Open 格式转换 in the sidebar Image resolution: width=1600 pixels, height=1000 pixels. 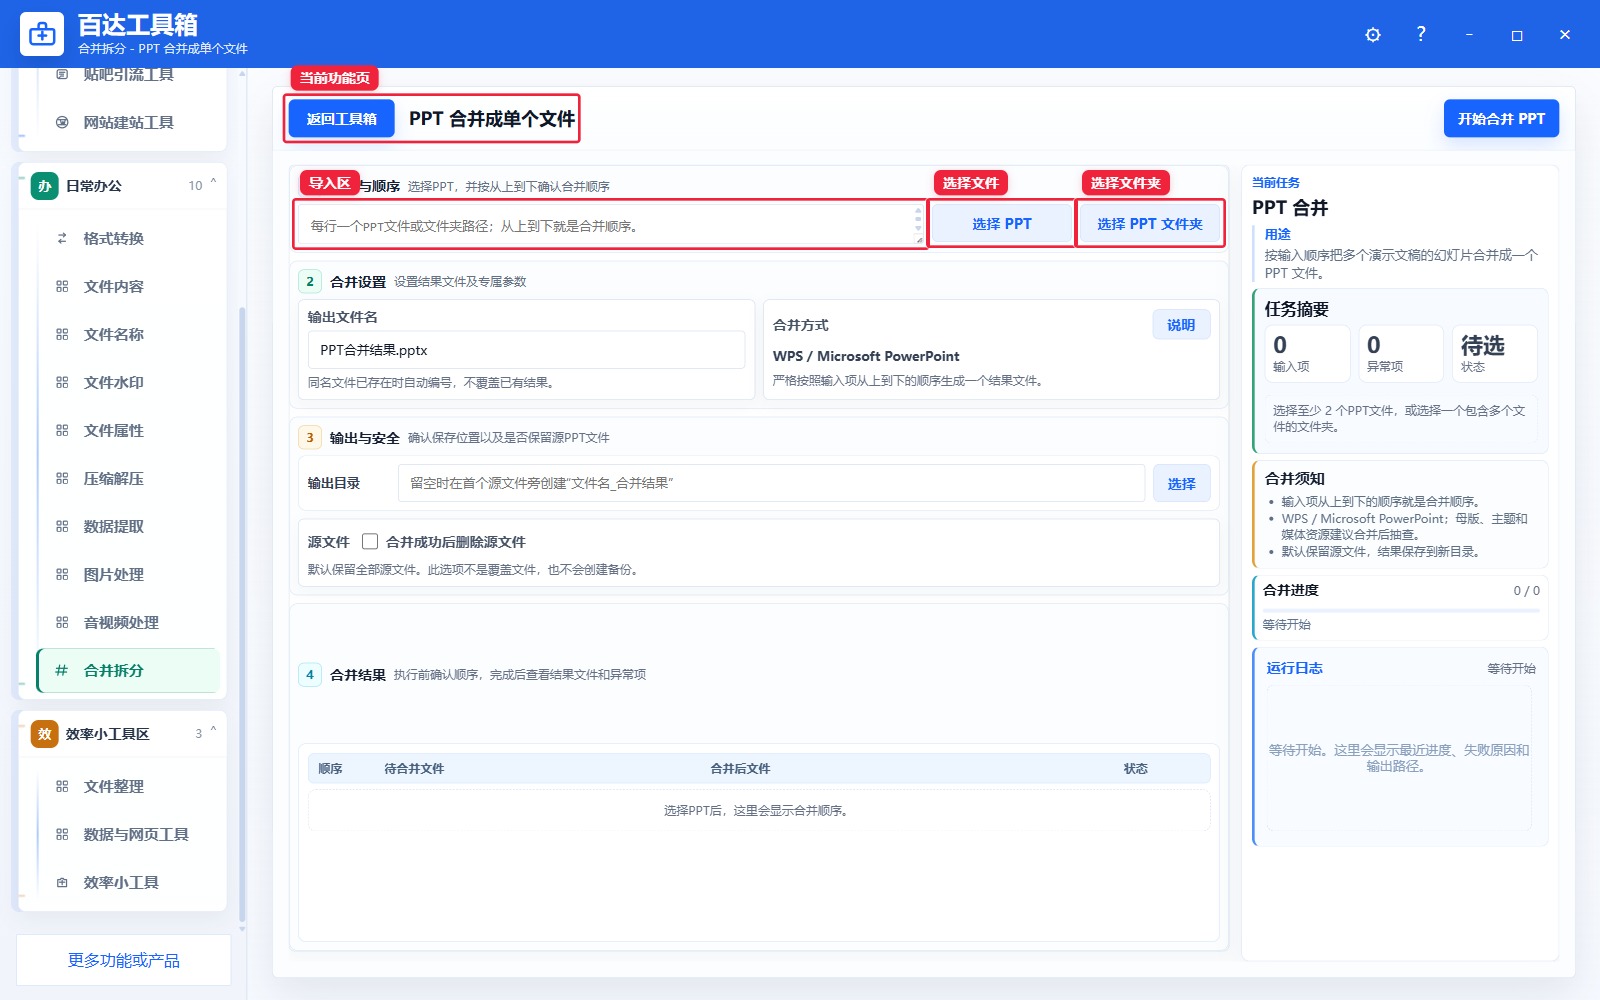(128, 238)
